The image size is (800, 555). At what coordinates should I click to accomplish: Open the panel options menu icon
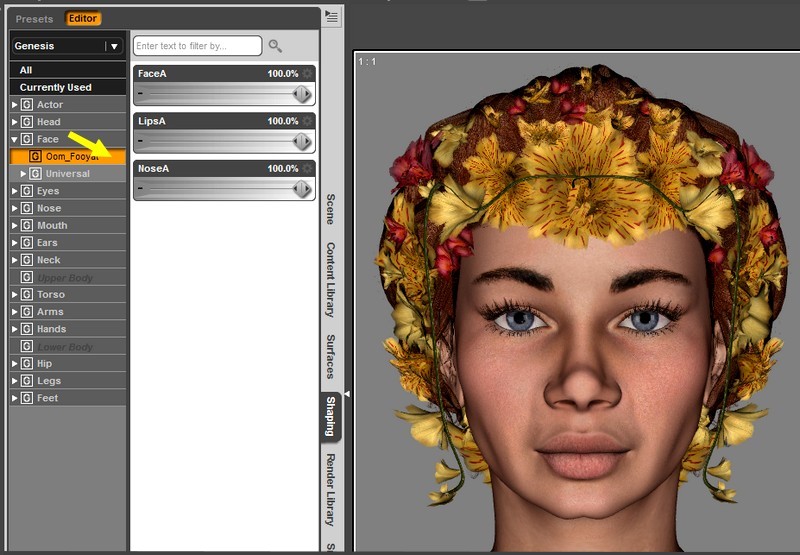tap(332, 17)
